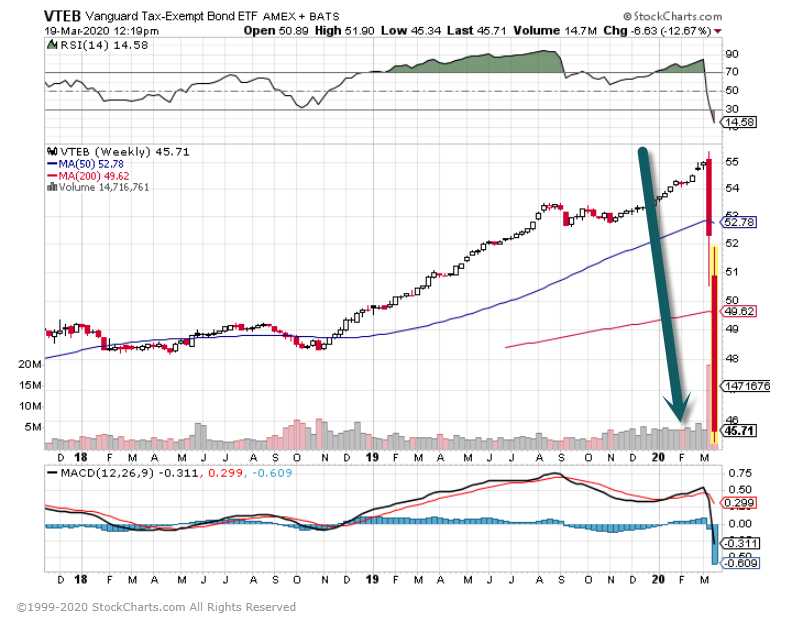Image resolution: width=785 pixels, height=619 pixels.
Task: Click the High 51.90 value
Action: (x=344, y=31)
